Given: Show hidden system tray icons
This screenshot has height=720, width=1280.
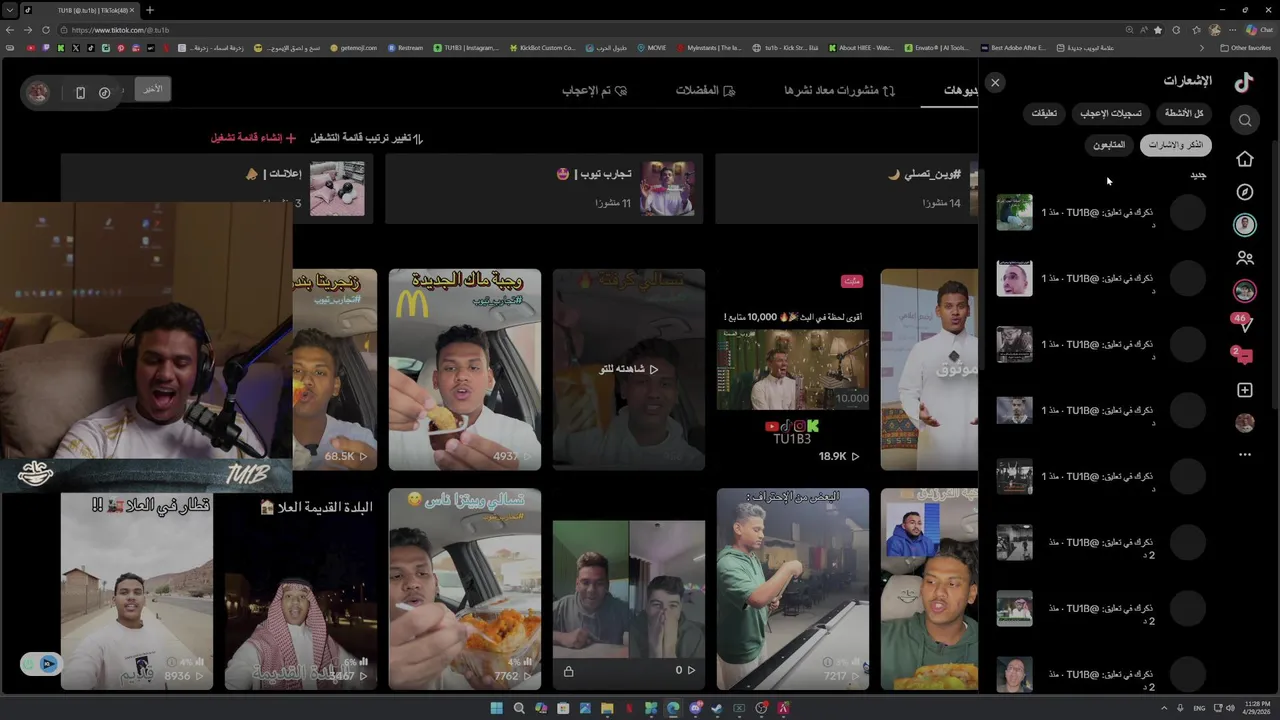Looking at the screenshot, I should 1164,708.
